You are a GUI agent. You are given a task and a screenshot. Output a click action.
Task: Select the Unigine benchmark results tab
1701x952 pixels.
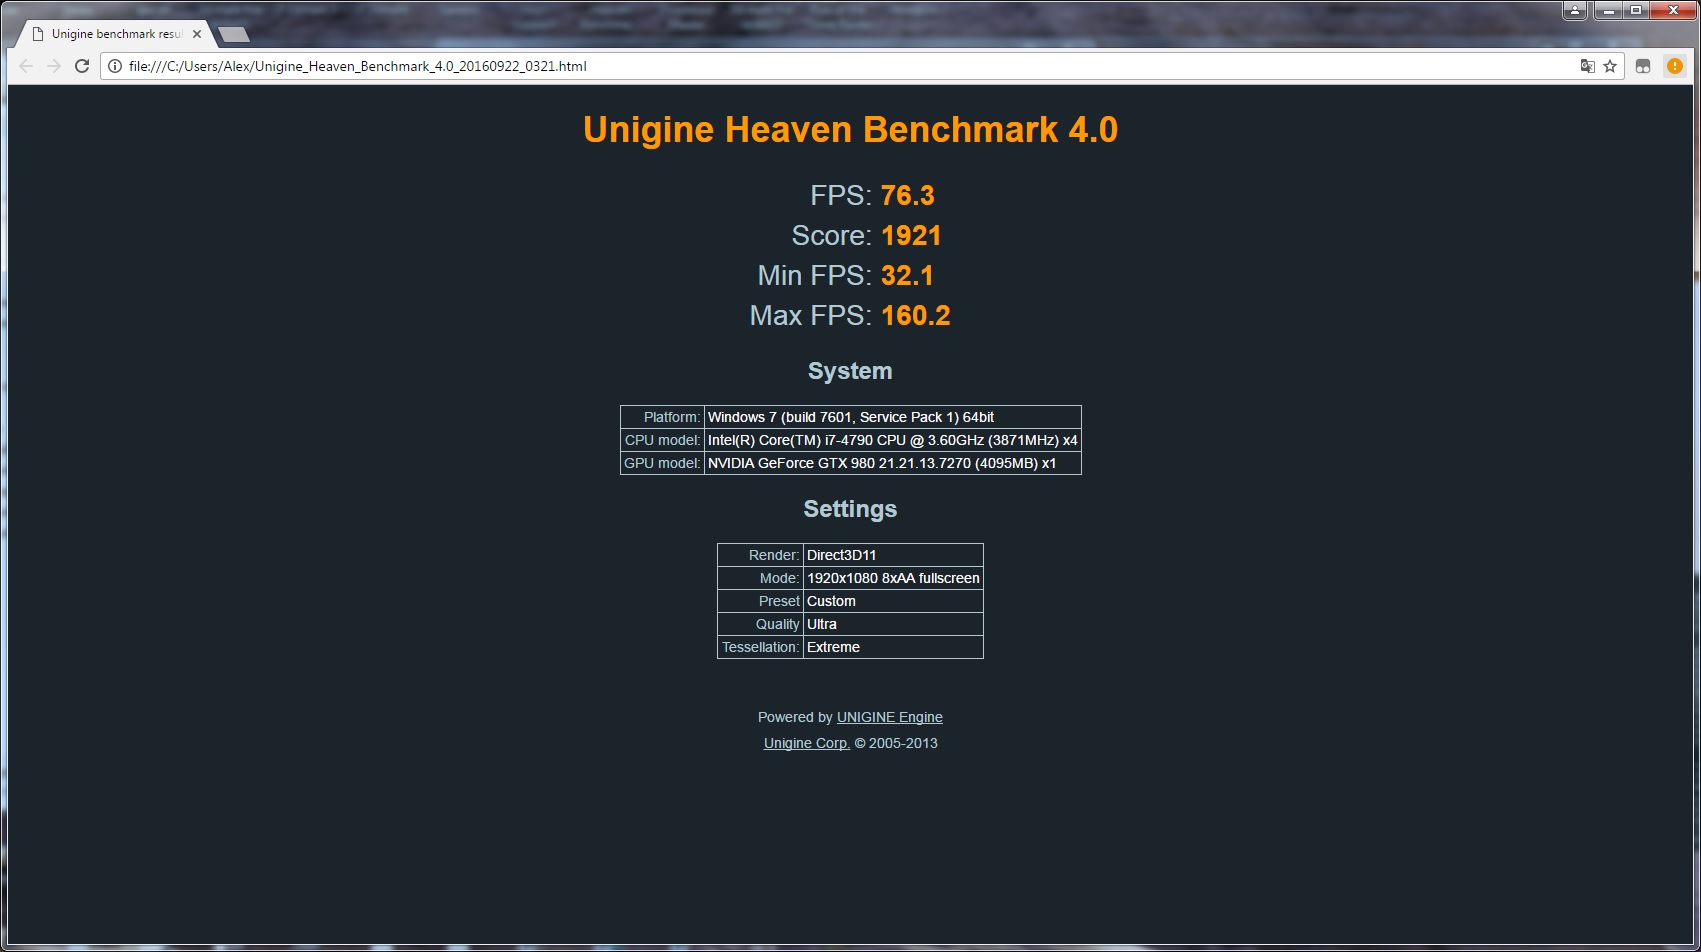[x=115, y=34]
